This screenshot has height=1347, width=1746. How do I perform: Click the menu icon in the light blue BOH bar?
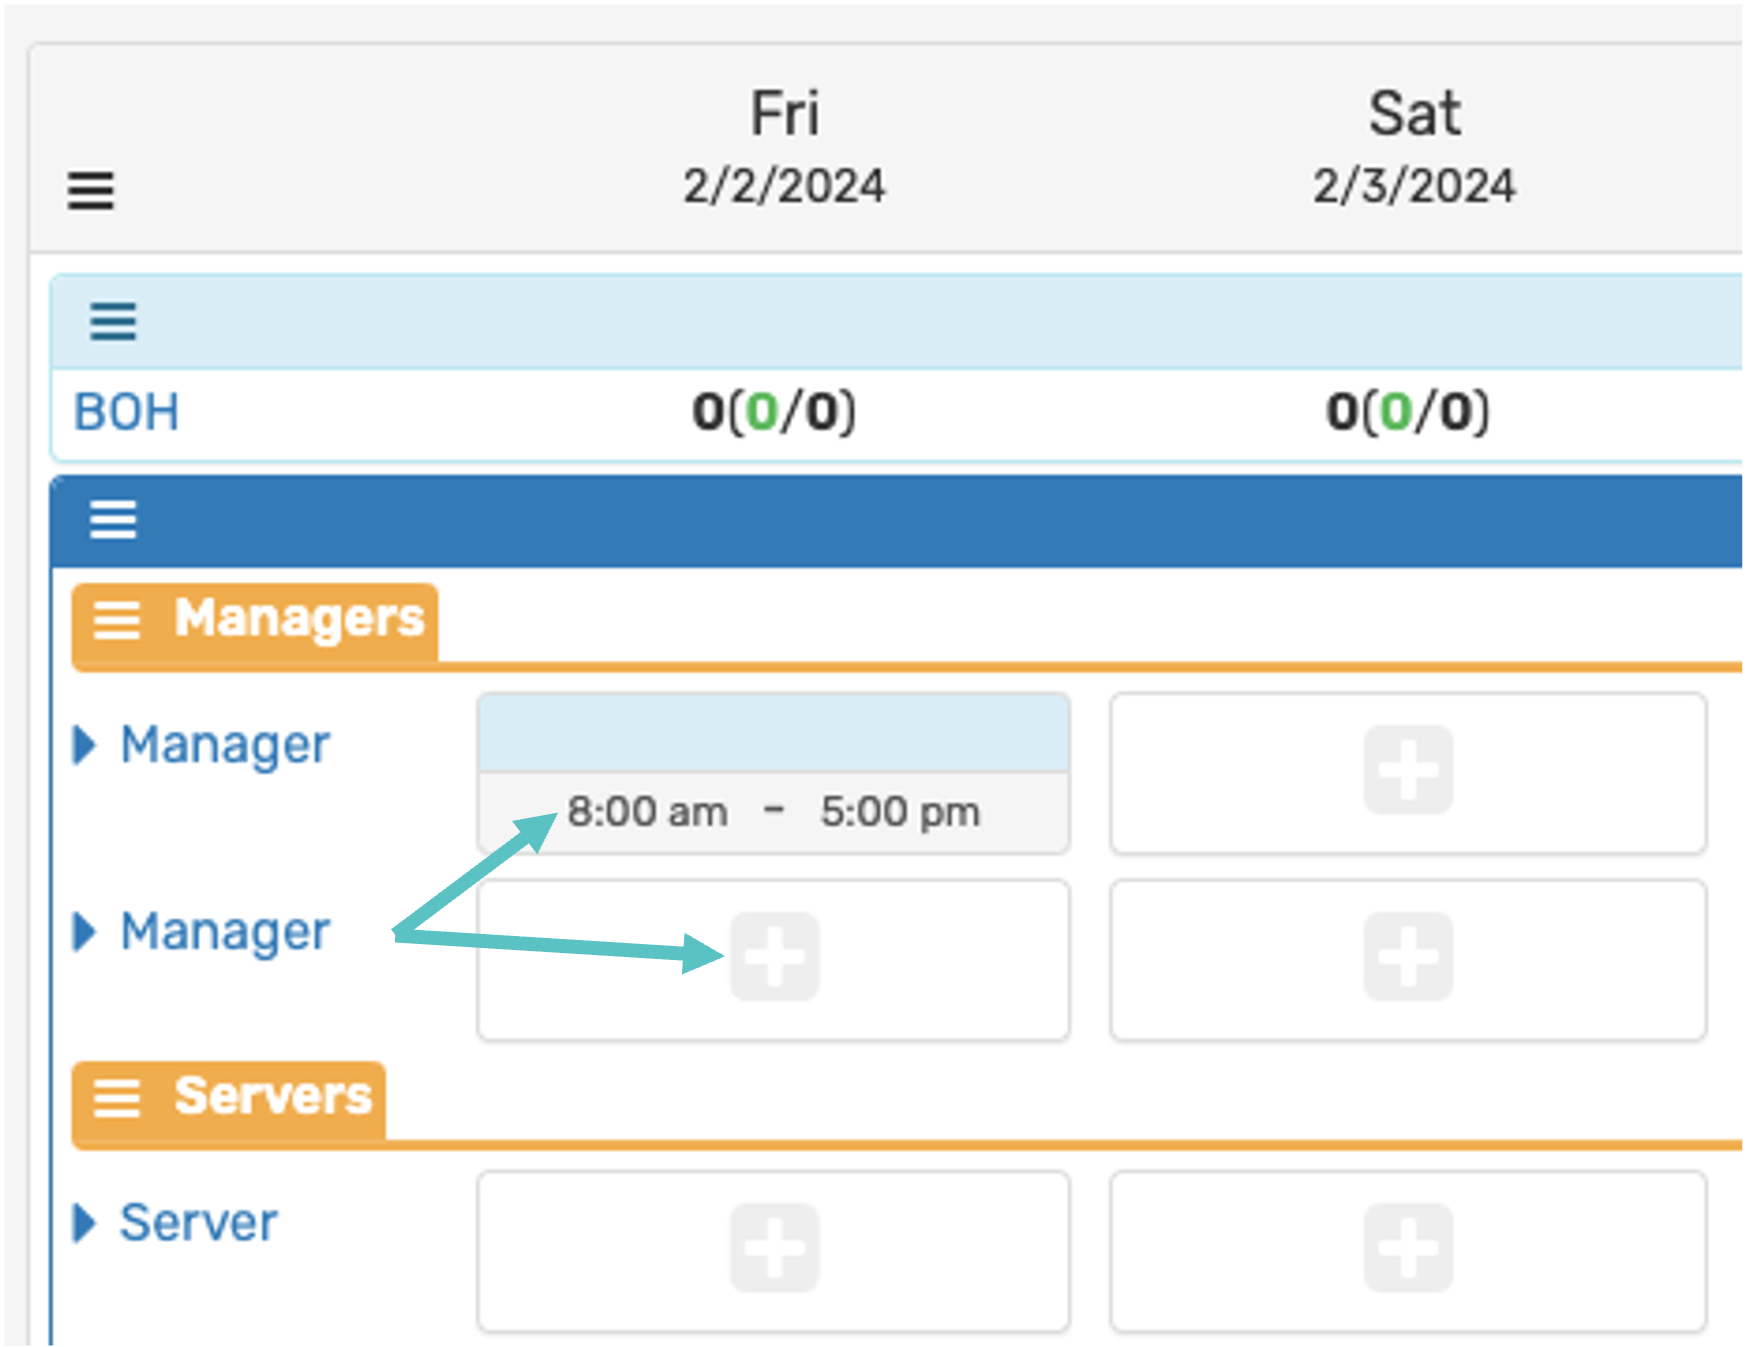[x=113, y=322]
